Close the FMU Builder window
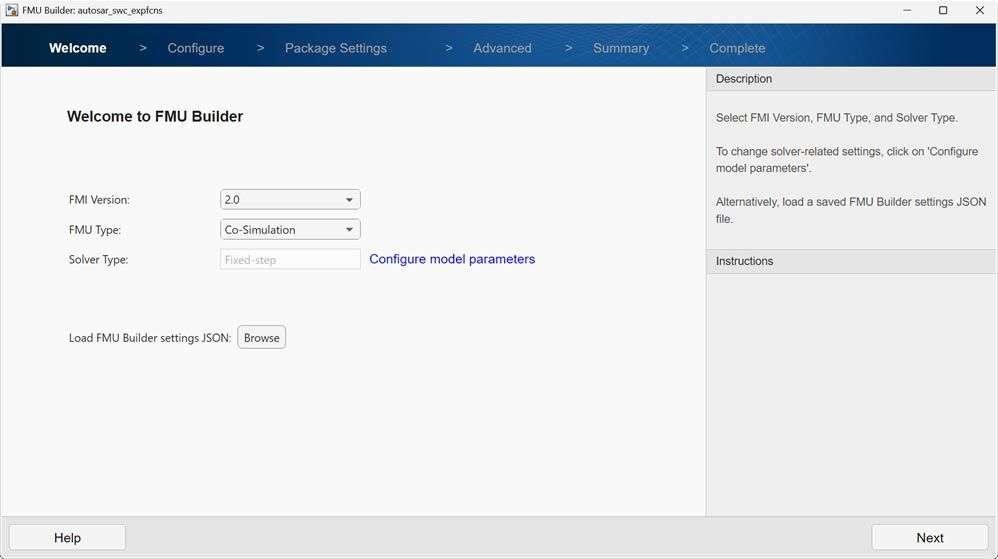Image resolution: width=998 pixels, height=559 pixels. 979,10
